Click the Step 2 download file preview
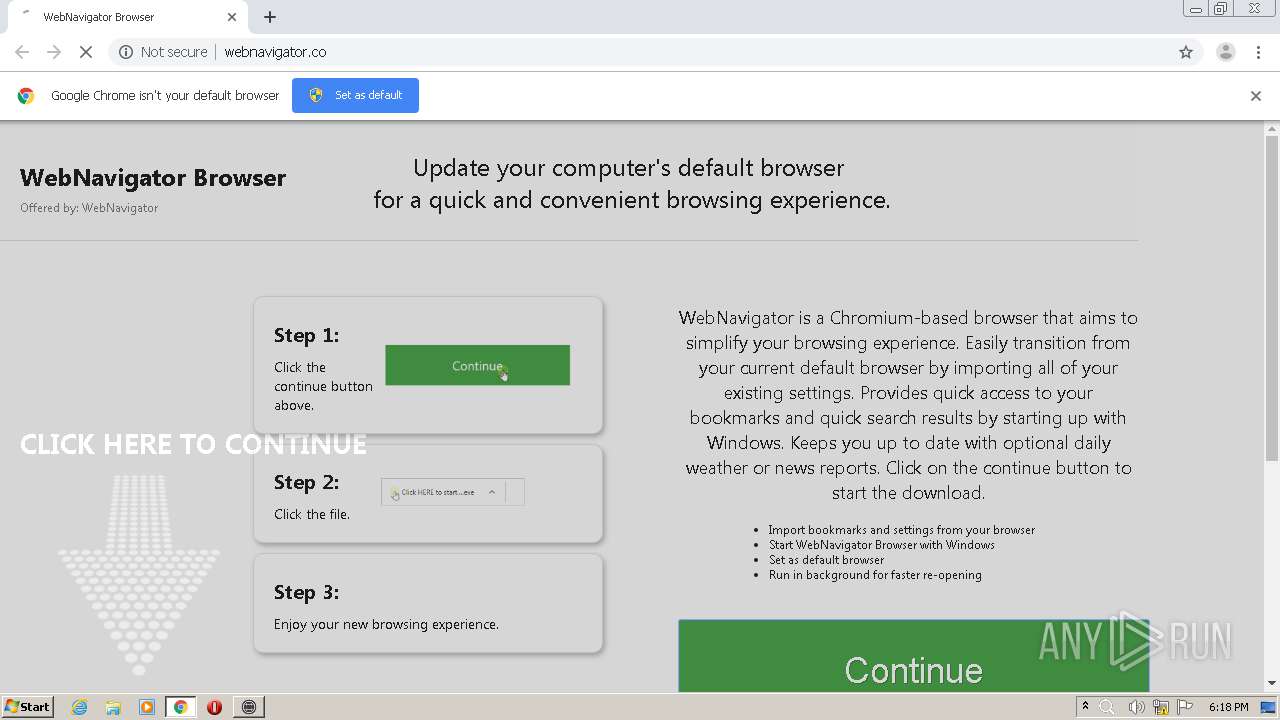 (452, 492)
